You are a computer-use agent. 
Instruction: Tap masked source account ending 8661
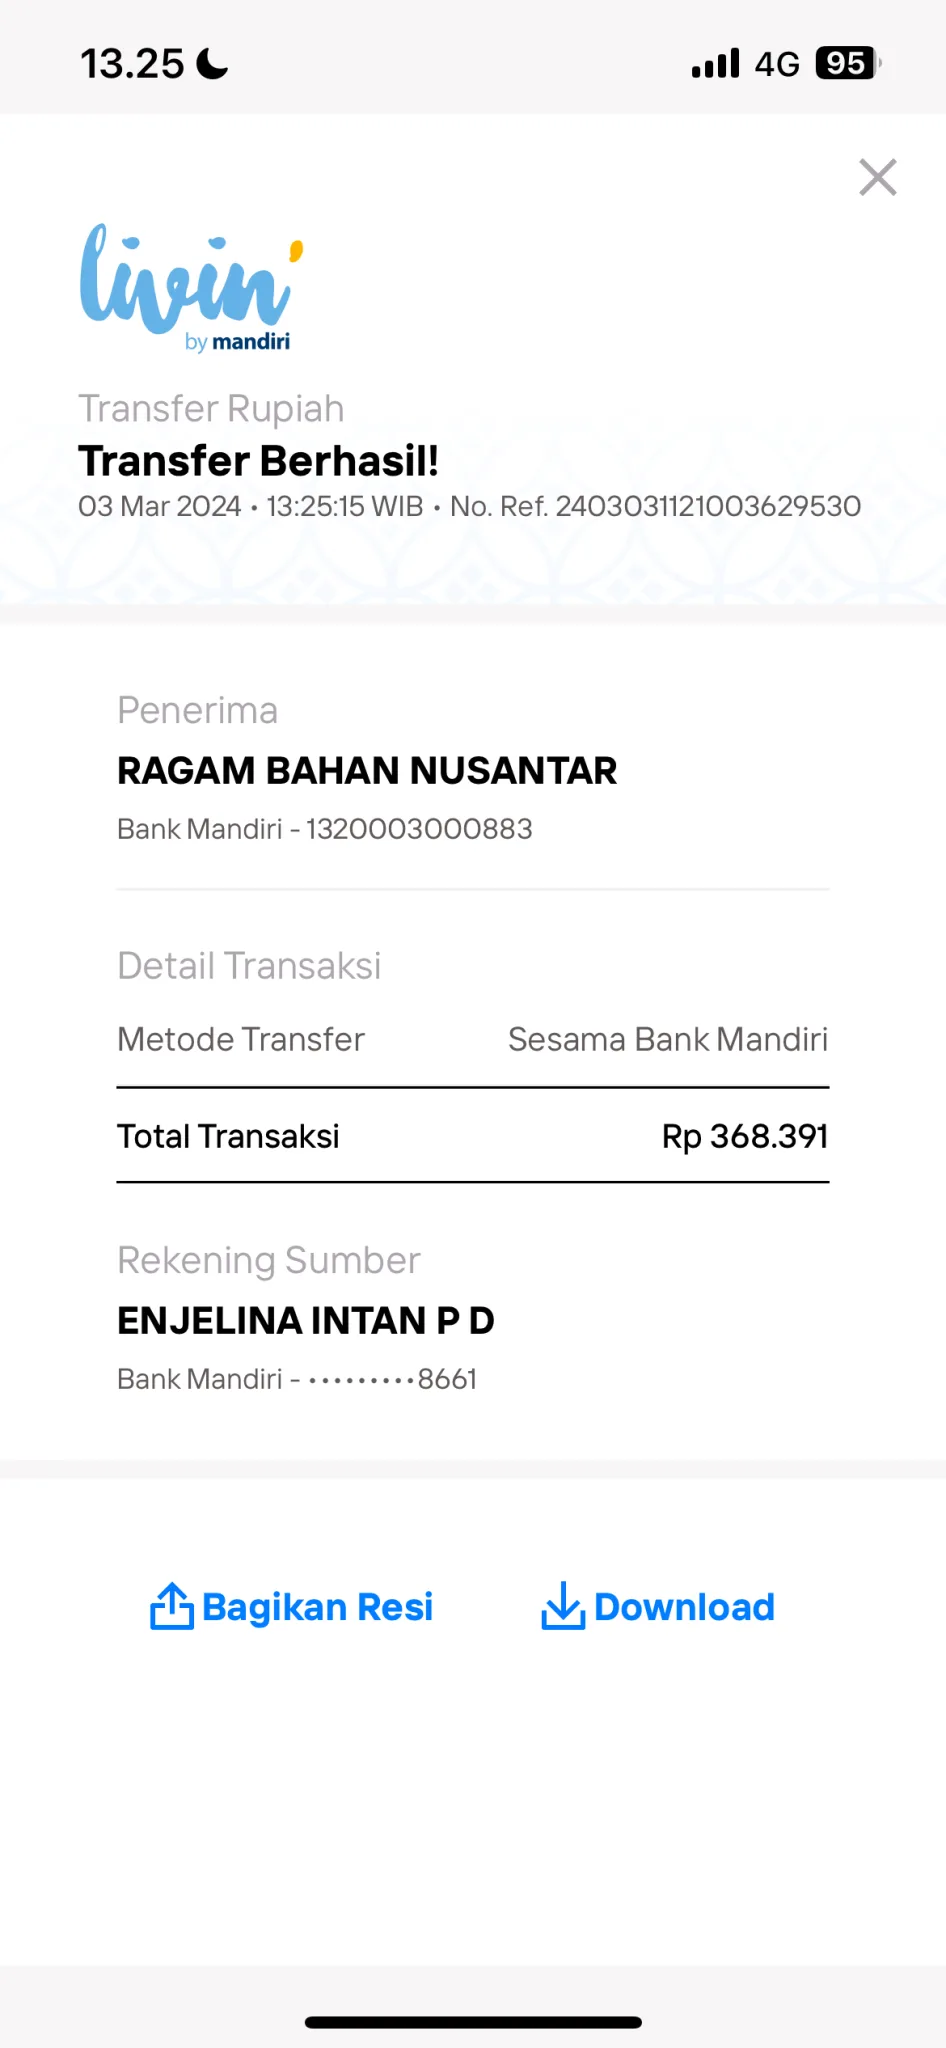coord(393,1379)
